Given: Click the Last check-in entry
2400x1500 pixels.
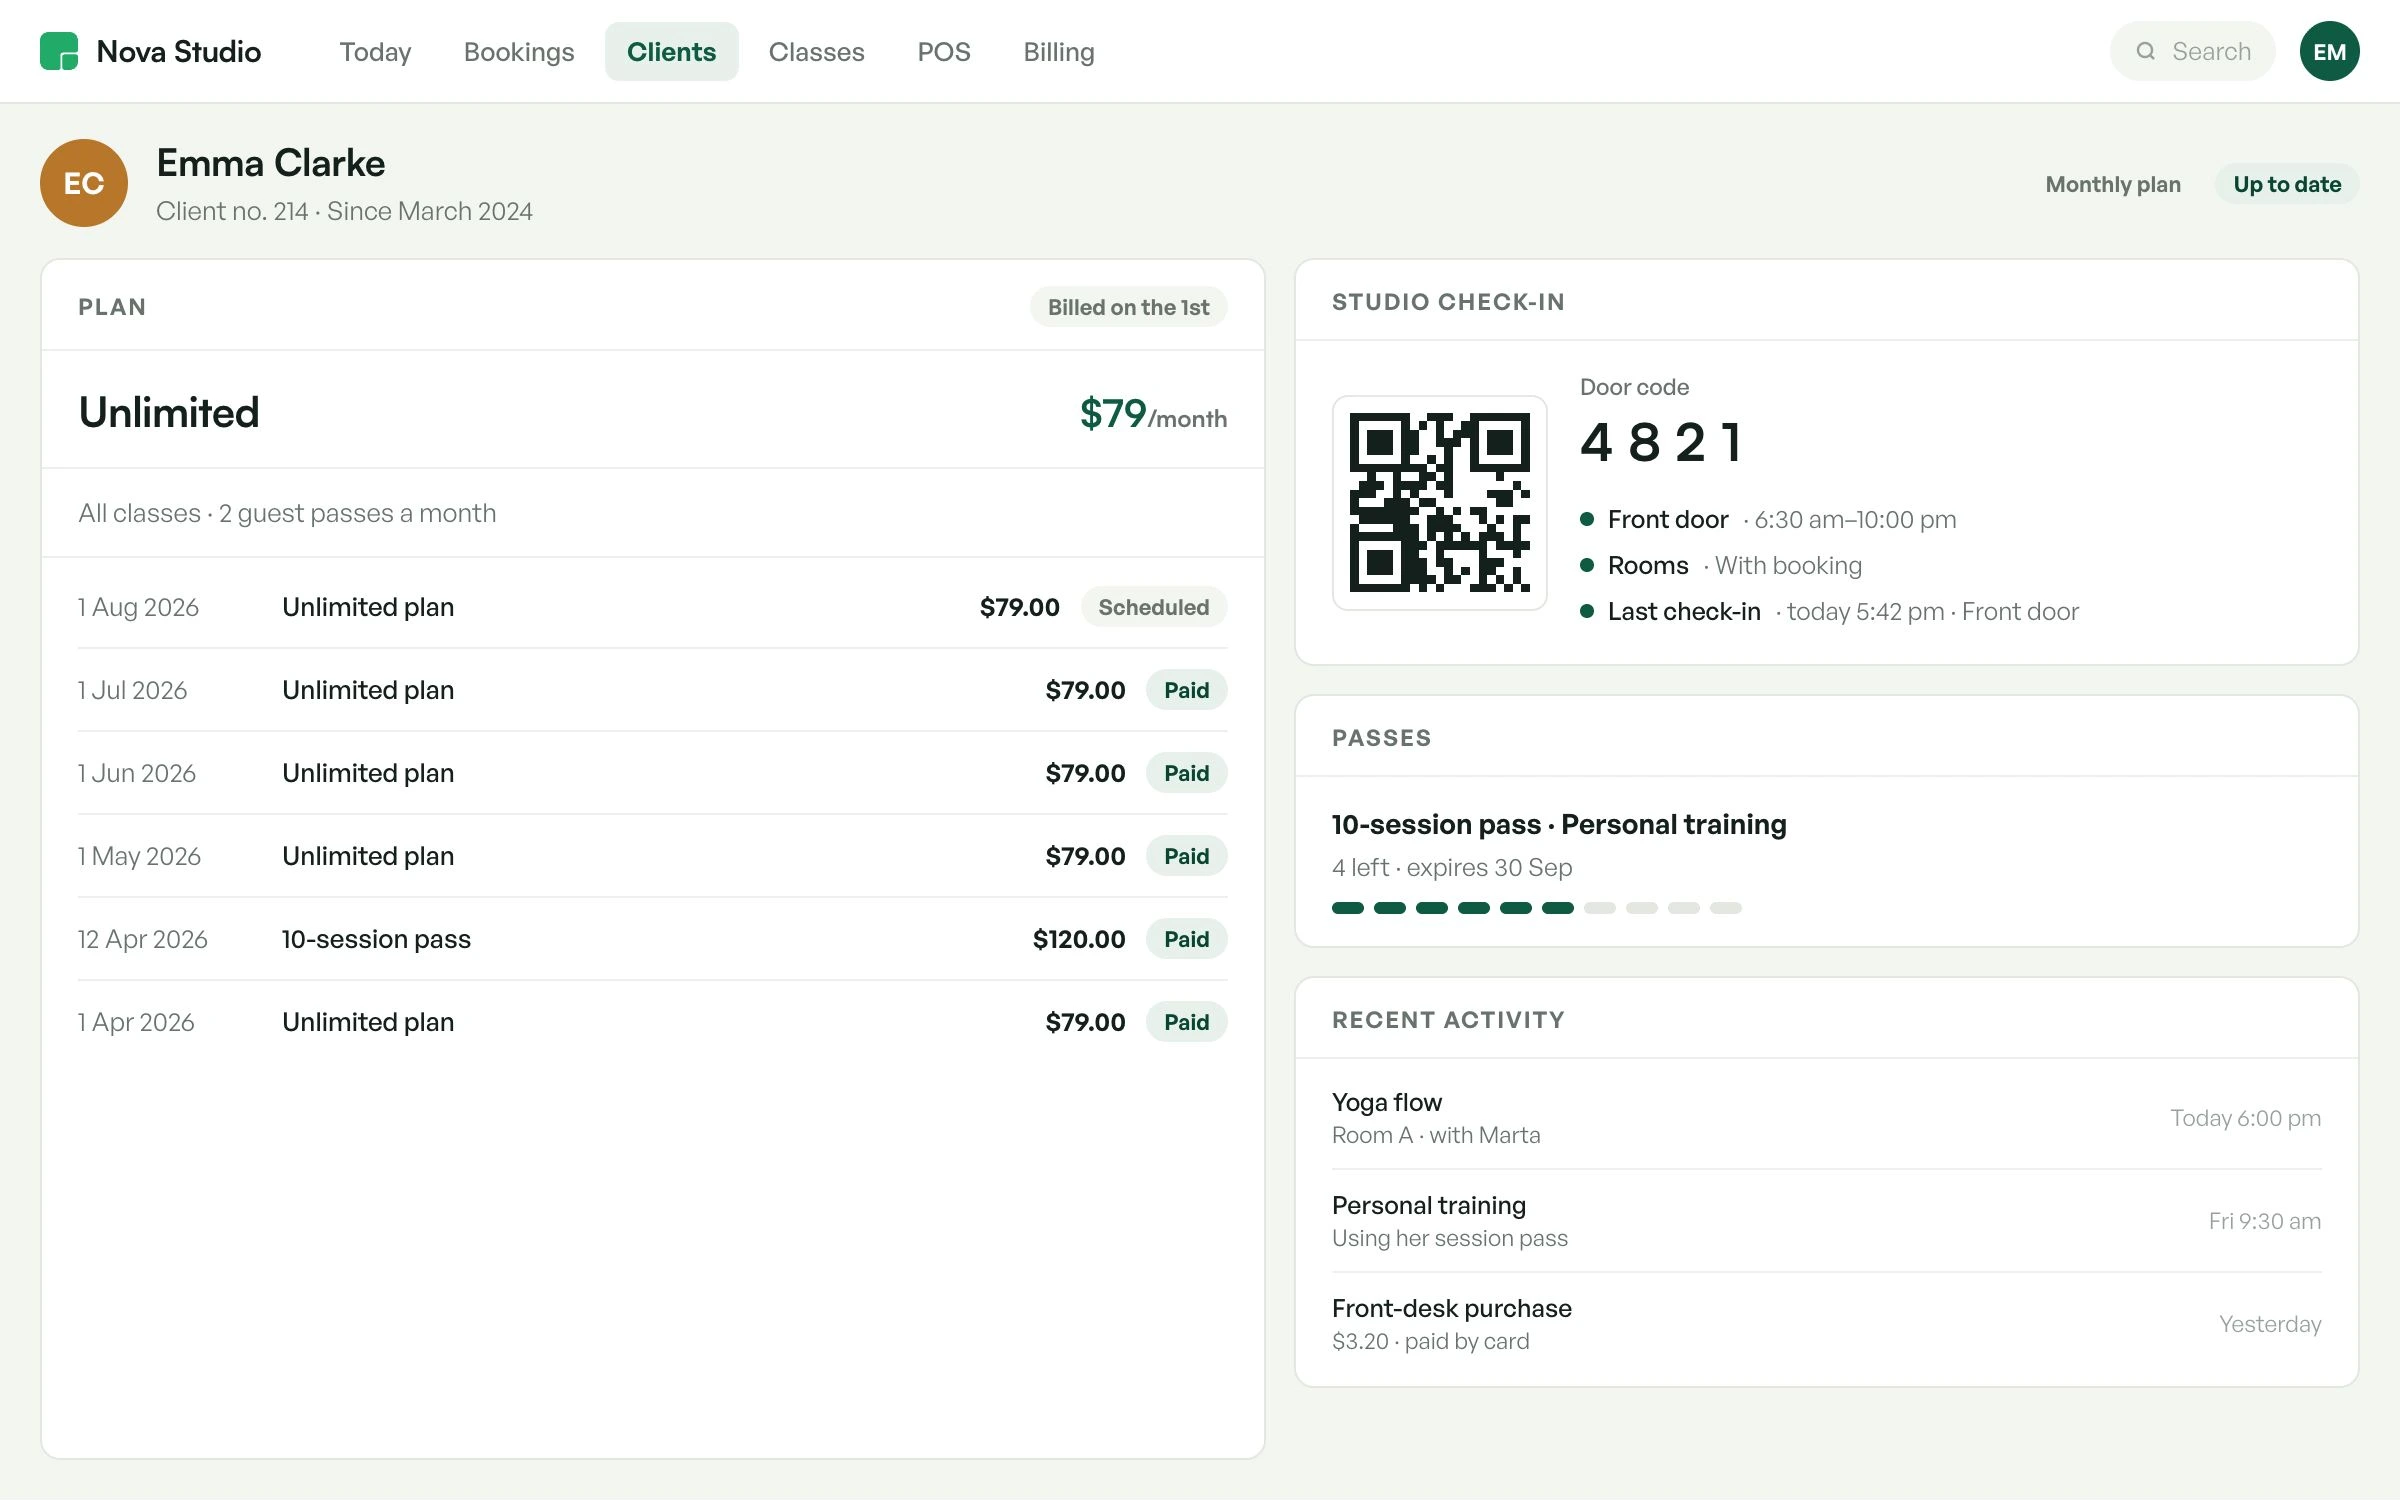Looking at the screenshot, I should (x=1829, y=611).
